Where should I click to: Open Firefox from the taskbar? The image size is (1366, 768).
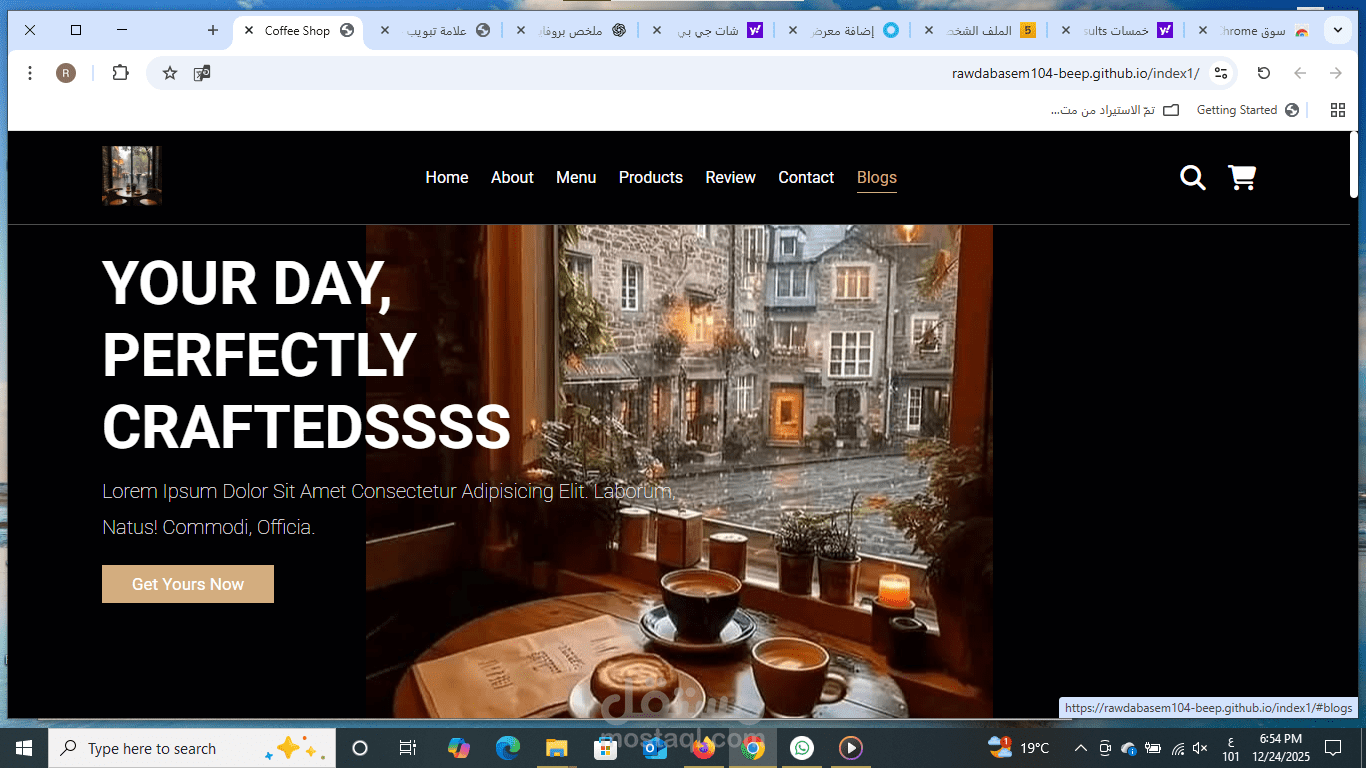(x=704, y=748)
